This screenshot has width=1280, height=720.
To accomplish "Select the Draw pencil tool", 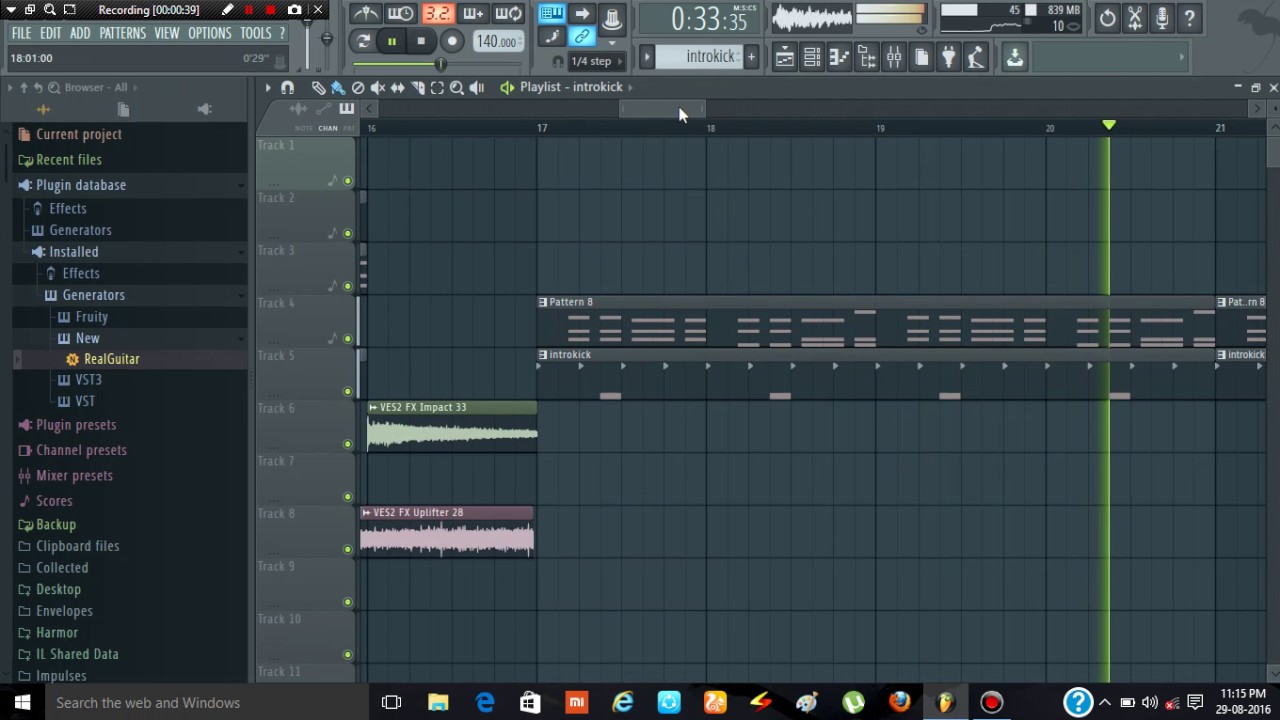I will coord(318,87).
